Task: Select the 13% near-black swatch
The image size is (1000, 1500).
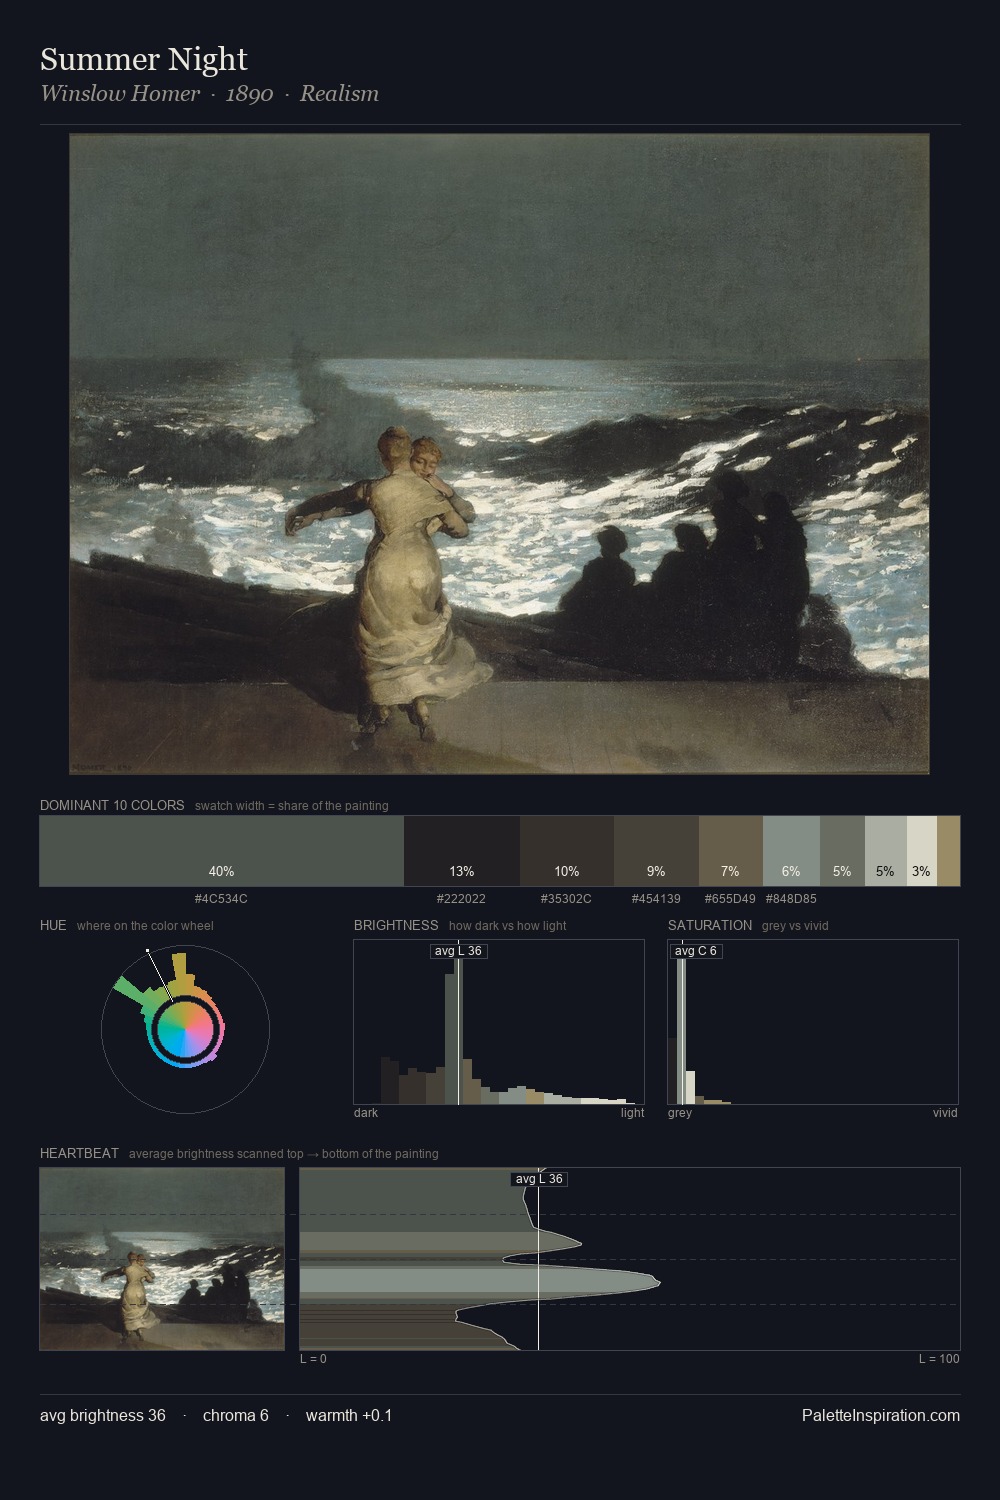Action: [462, 851]
